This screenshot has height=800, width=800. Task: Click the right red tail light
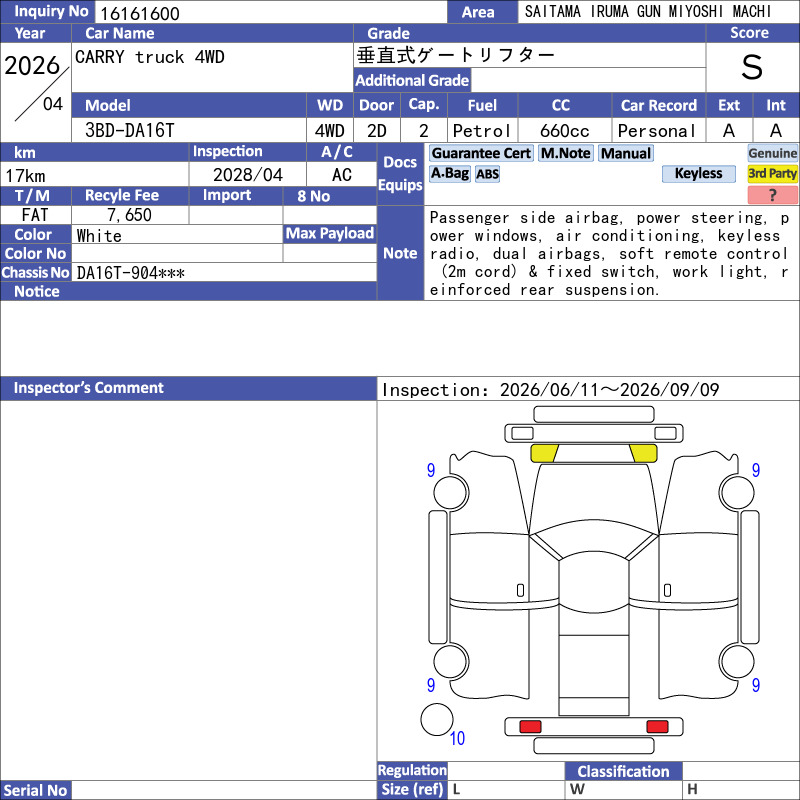[657, 726]
